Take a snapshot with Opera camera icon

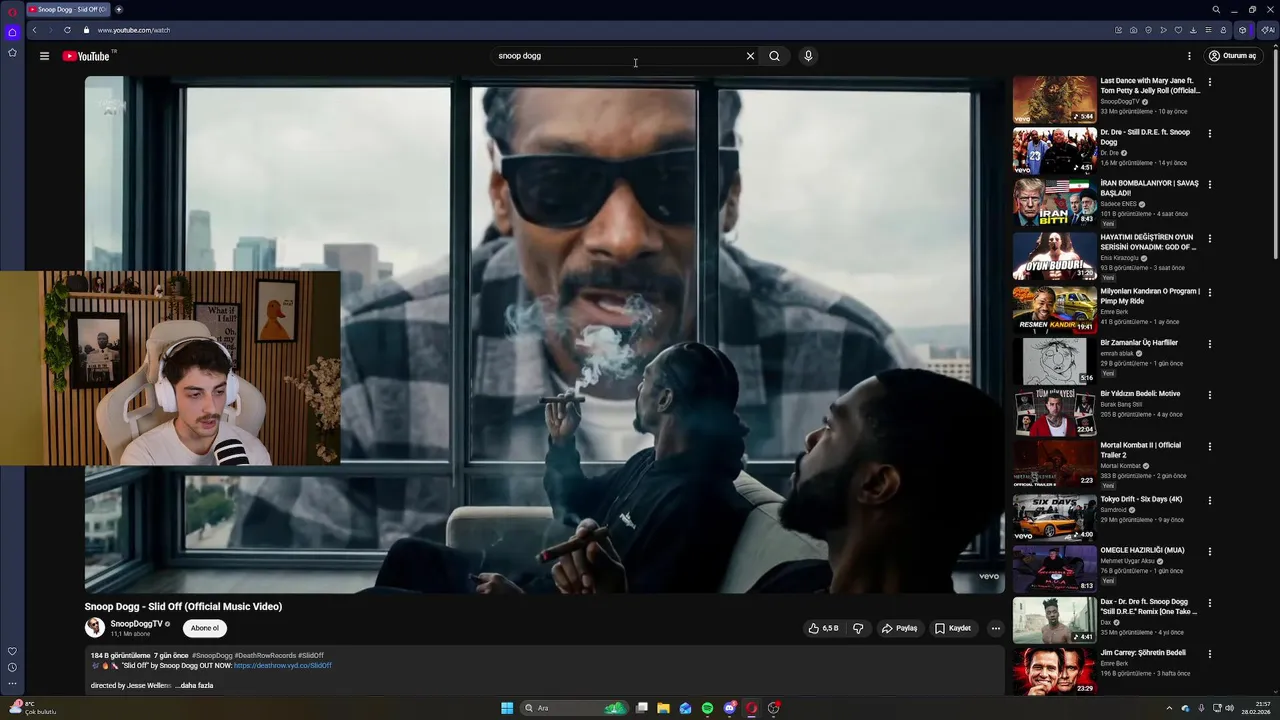(x=1133, y=30)
